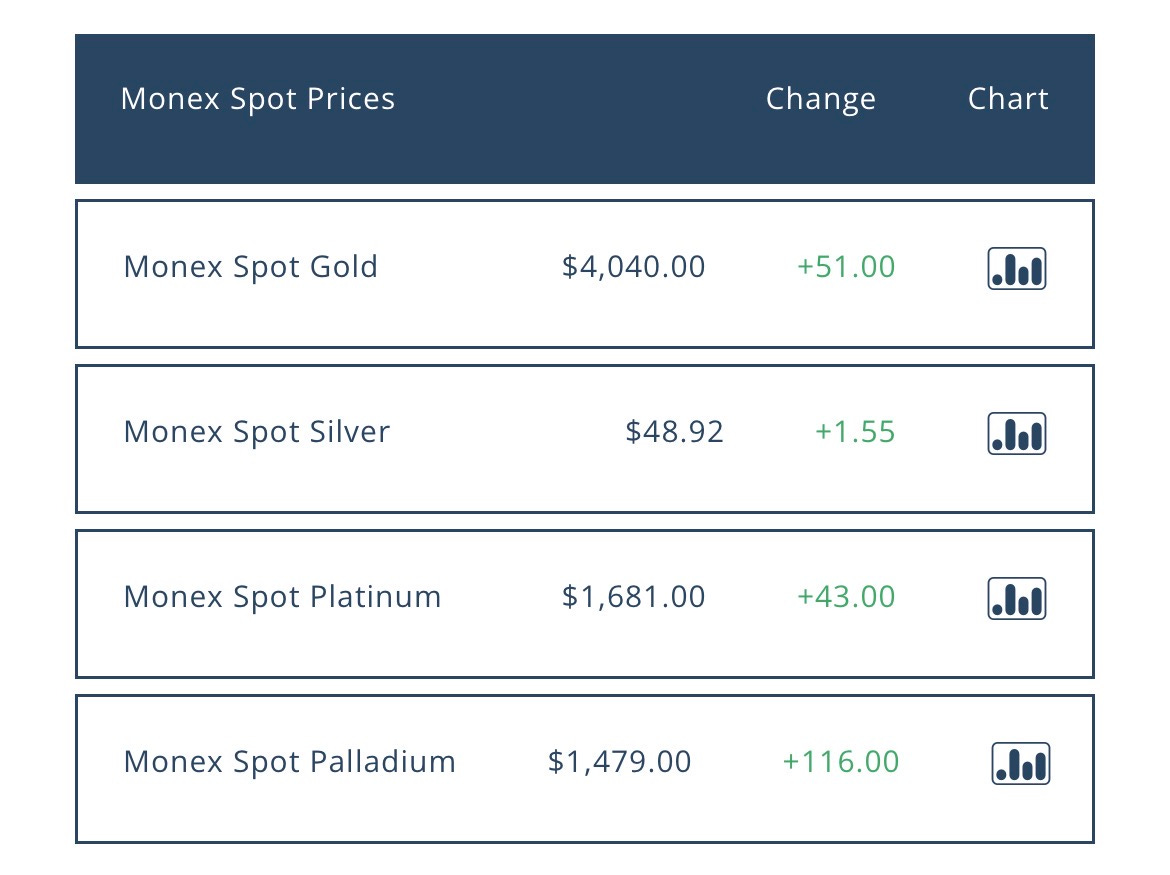Open the Monex Spot Gold chart icon

1016,268
